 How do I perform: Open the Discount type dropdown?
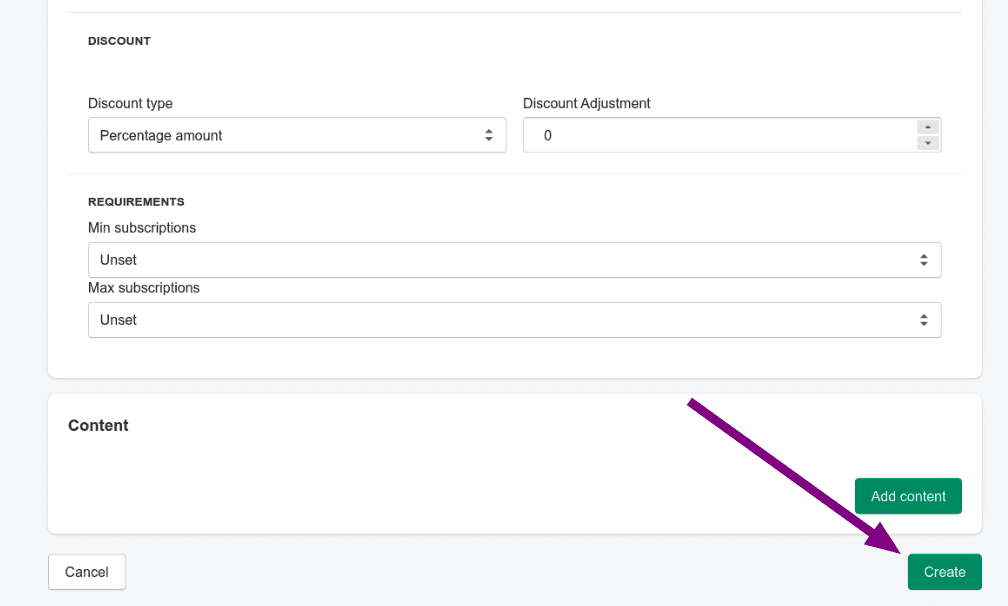296,136
